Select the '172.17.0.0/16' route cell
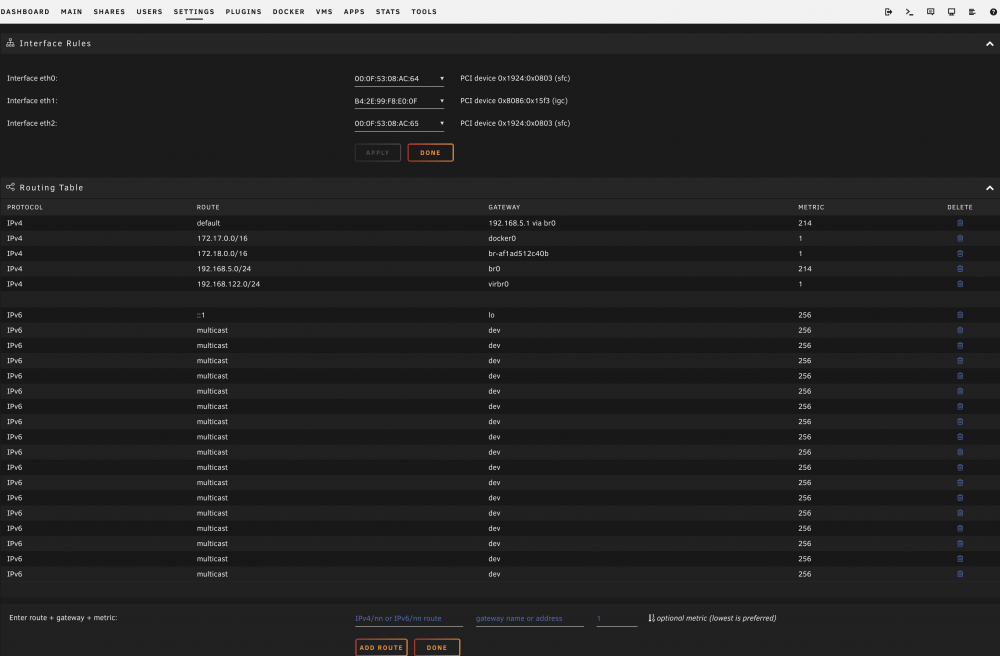The height and width of the screenshot is (656, 1000). (x=222, y=238)
